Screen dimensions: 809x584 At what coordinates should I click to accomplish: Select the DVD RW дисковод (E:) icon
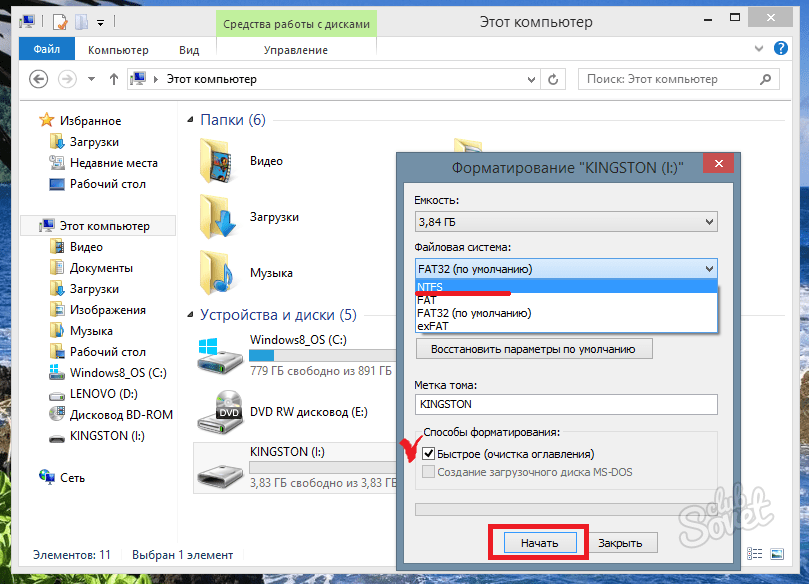(x=219, y=409)
